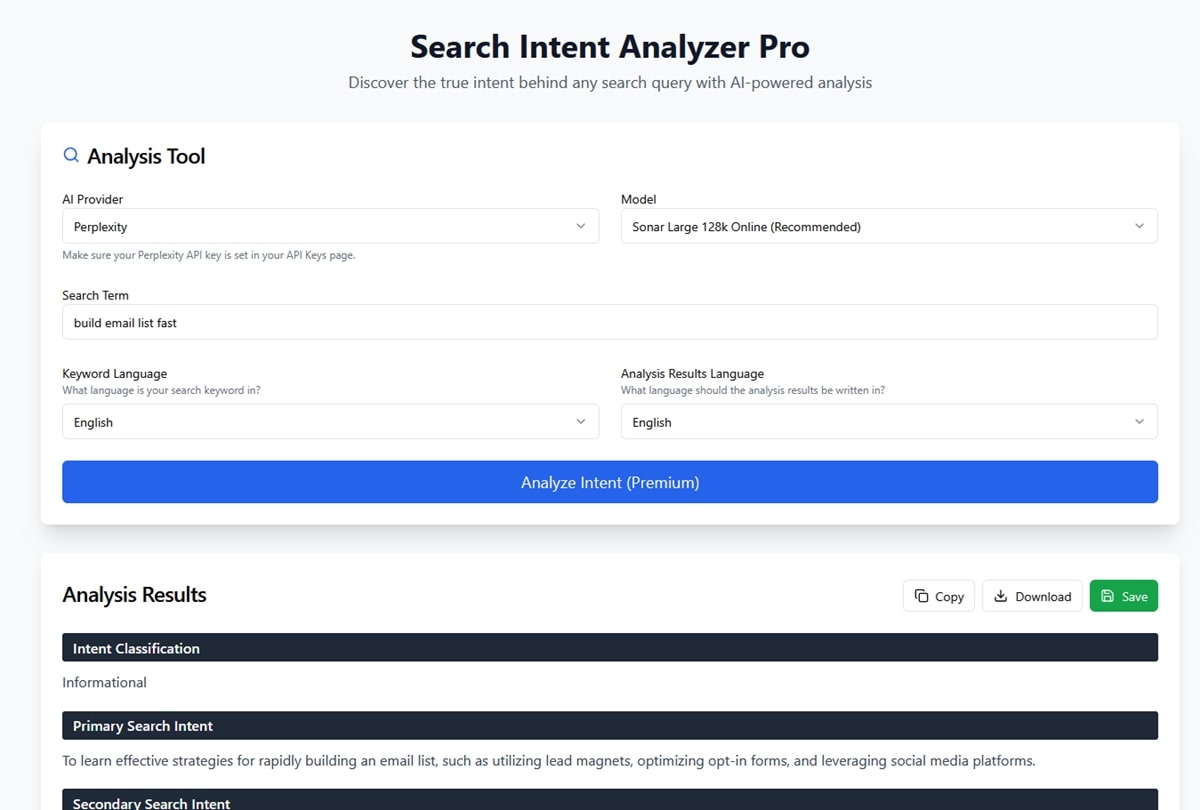The width and height of the screenshot is (1200, 810).
Task: Click the Search Term field label
Action: (95, 295)
